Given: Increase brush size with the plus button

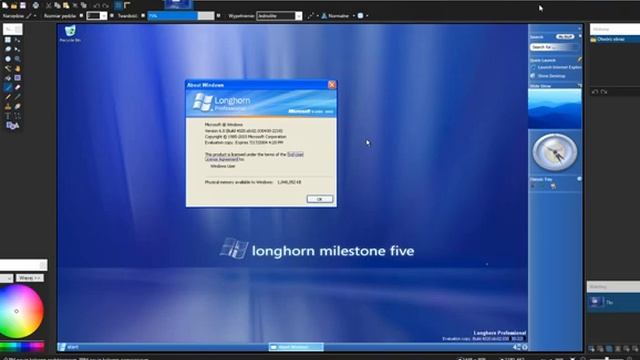Looking at the screenshot, I should [112, 16].
